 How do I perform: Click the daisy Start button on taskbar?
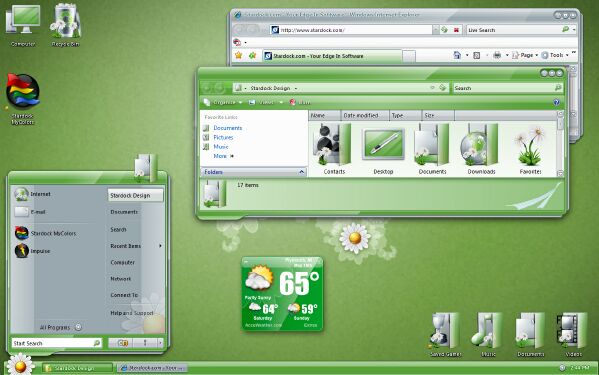coord(20,365)
